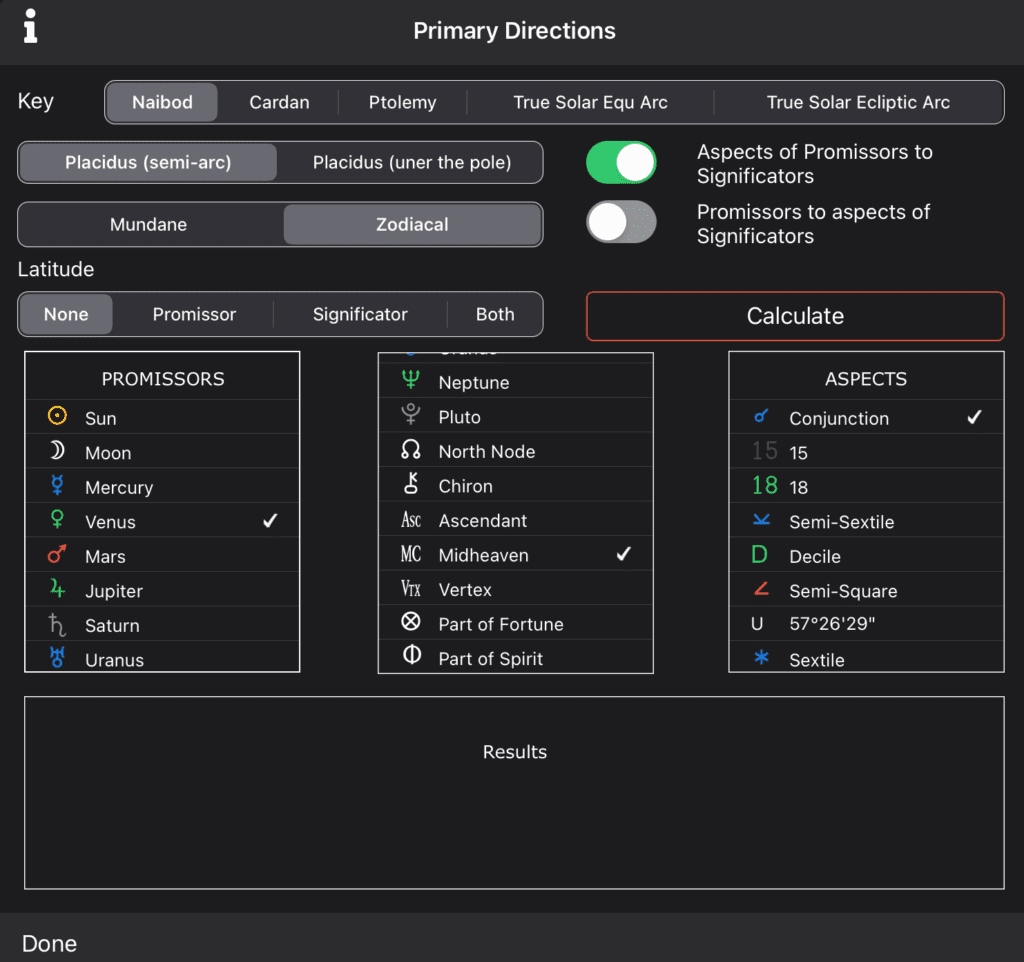Enable Promissors to aspects of Significators

[x=621, y=222]
